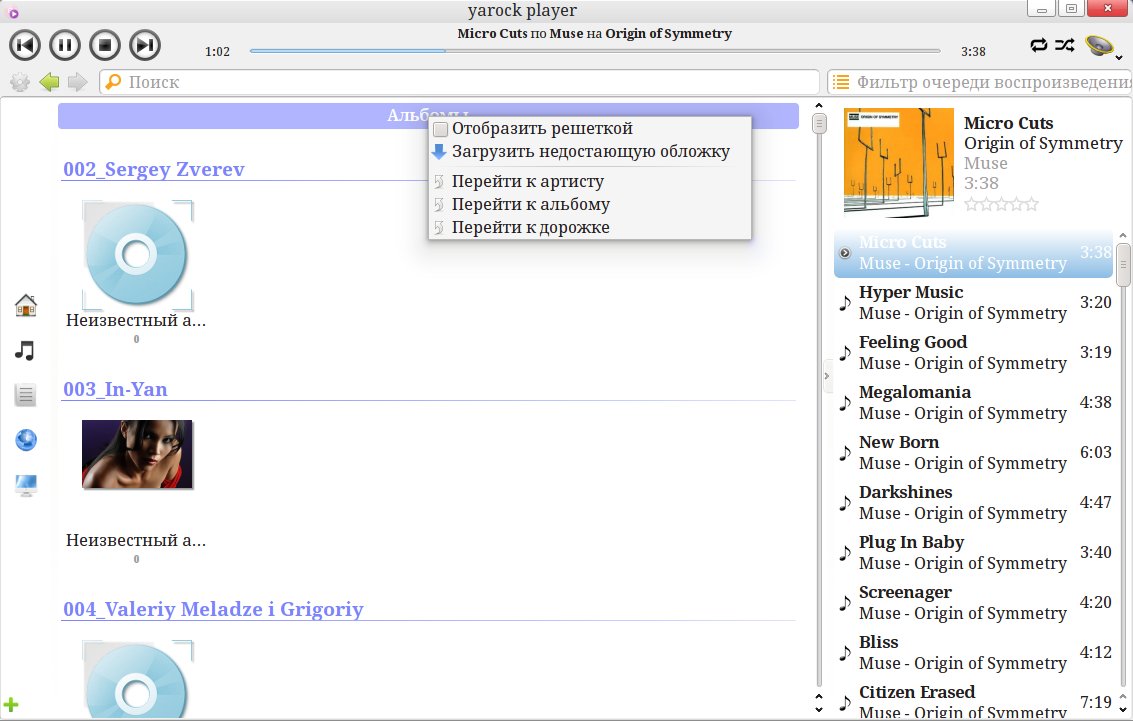The height and width of the screenshot is (721, 1133).
Task: Open the computer files sidebar icon
Action: 26,486
